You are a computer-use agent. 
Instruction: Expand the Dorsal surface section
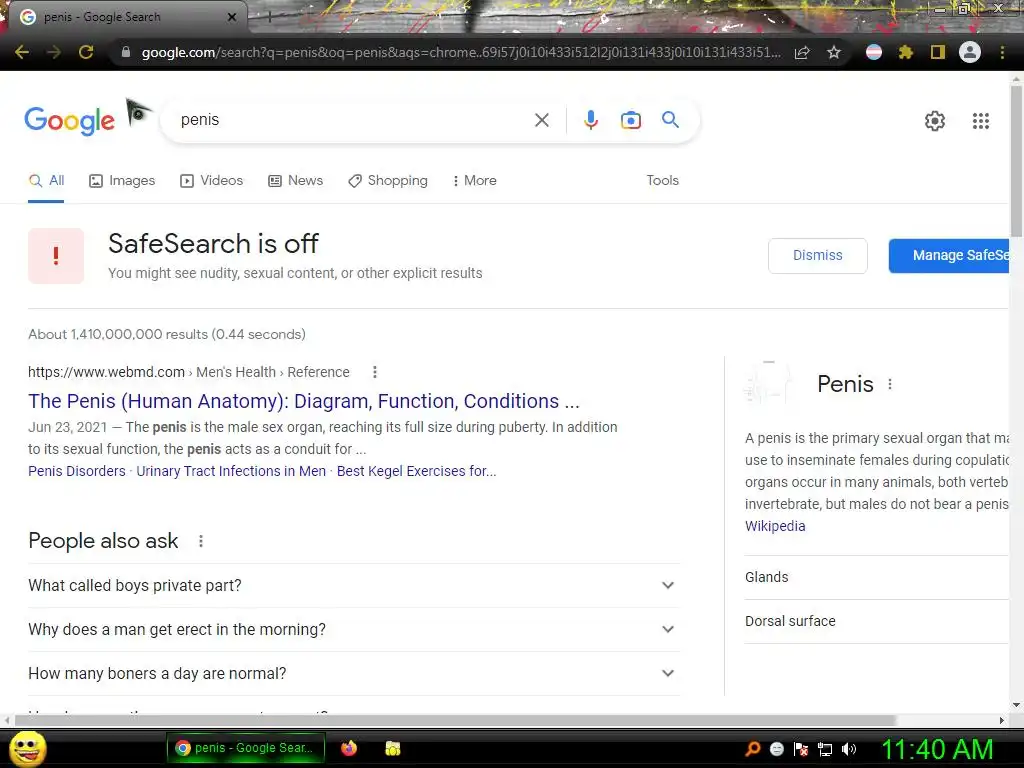(876, 621)
